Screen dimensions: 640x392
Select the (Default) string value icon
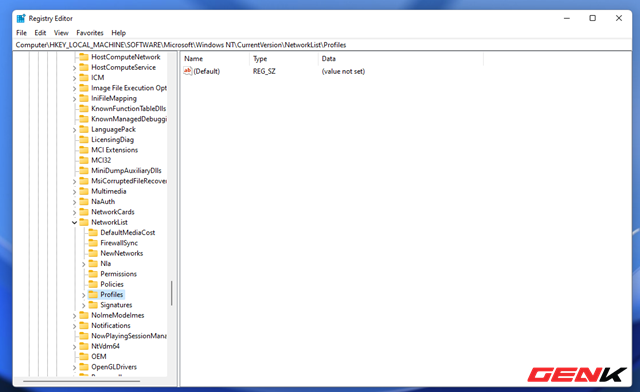tap(187, 71)
